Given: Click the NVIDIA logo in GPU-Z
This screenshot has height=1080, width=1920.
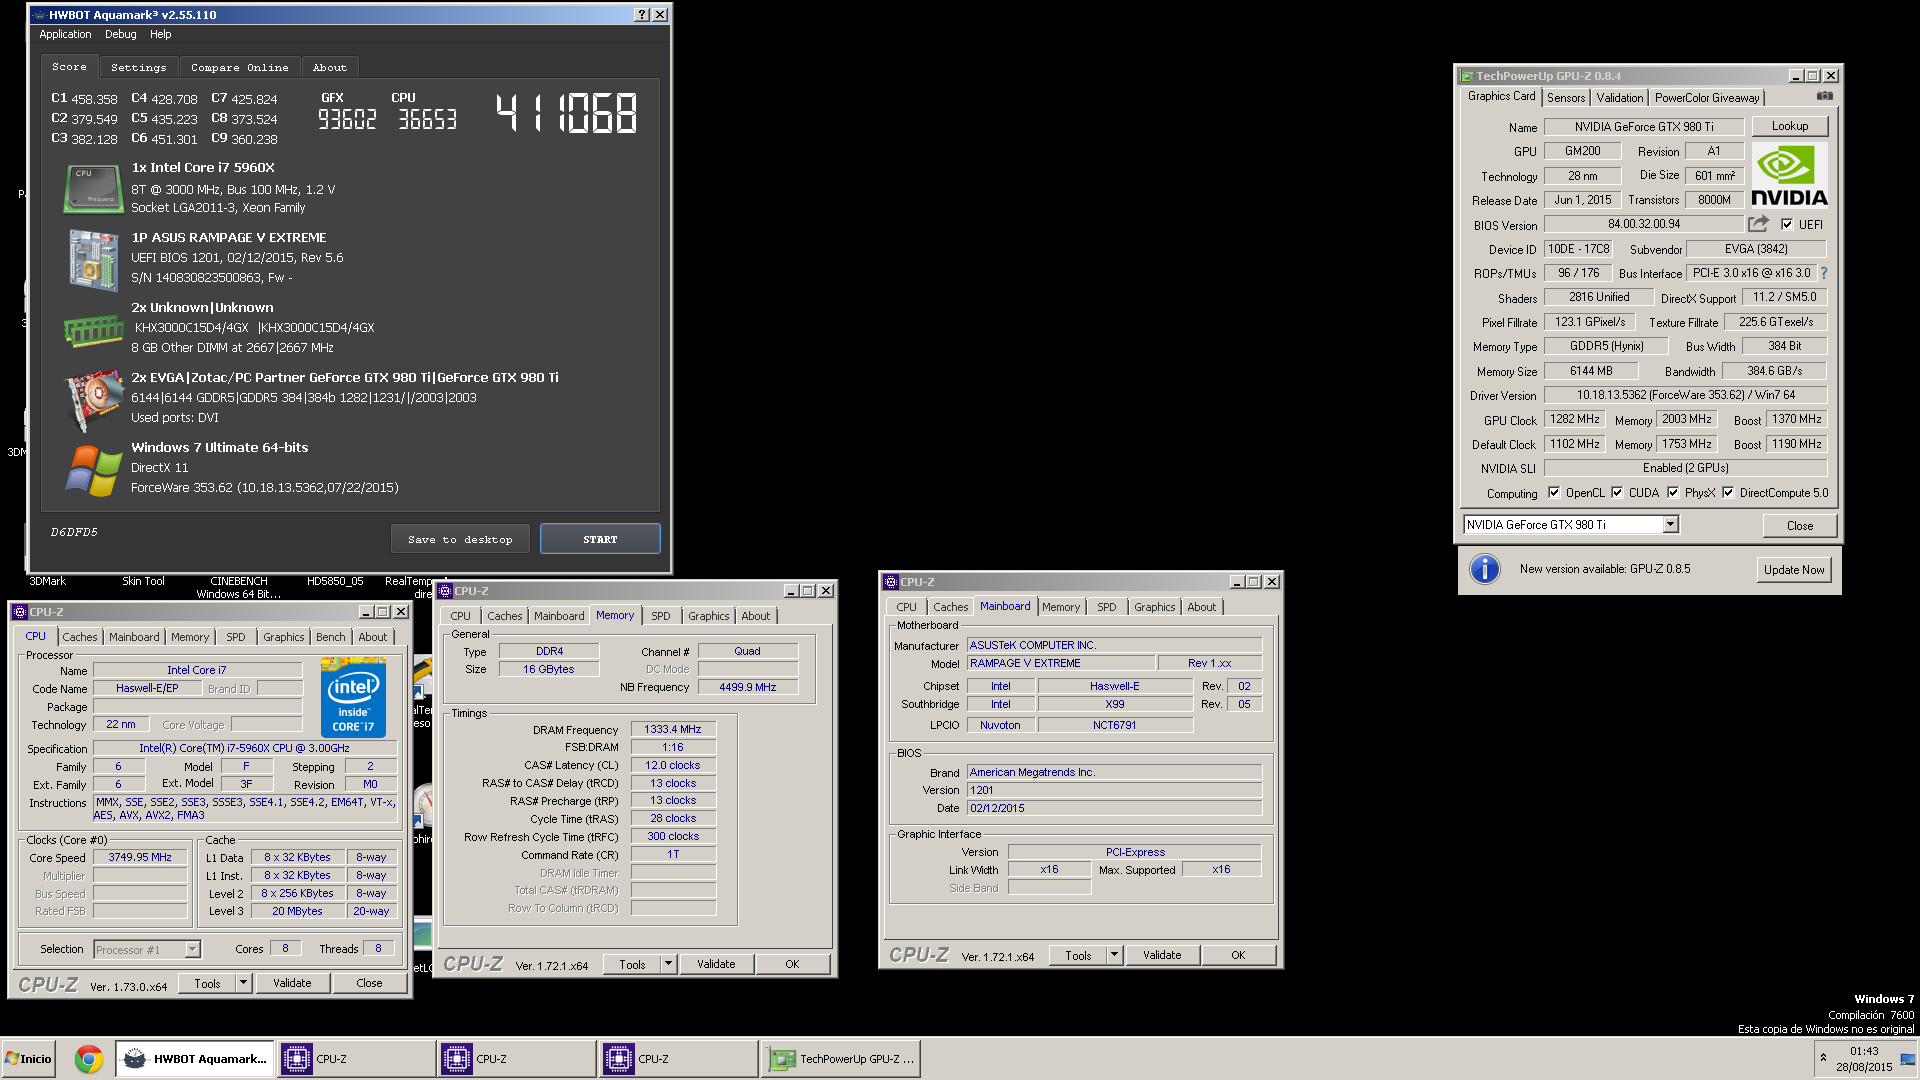Looking at the screenshot, I should click(x=1789, y=175).
